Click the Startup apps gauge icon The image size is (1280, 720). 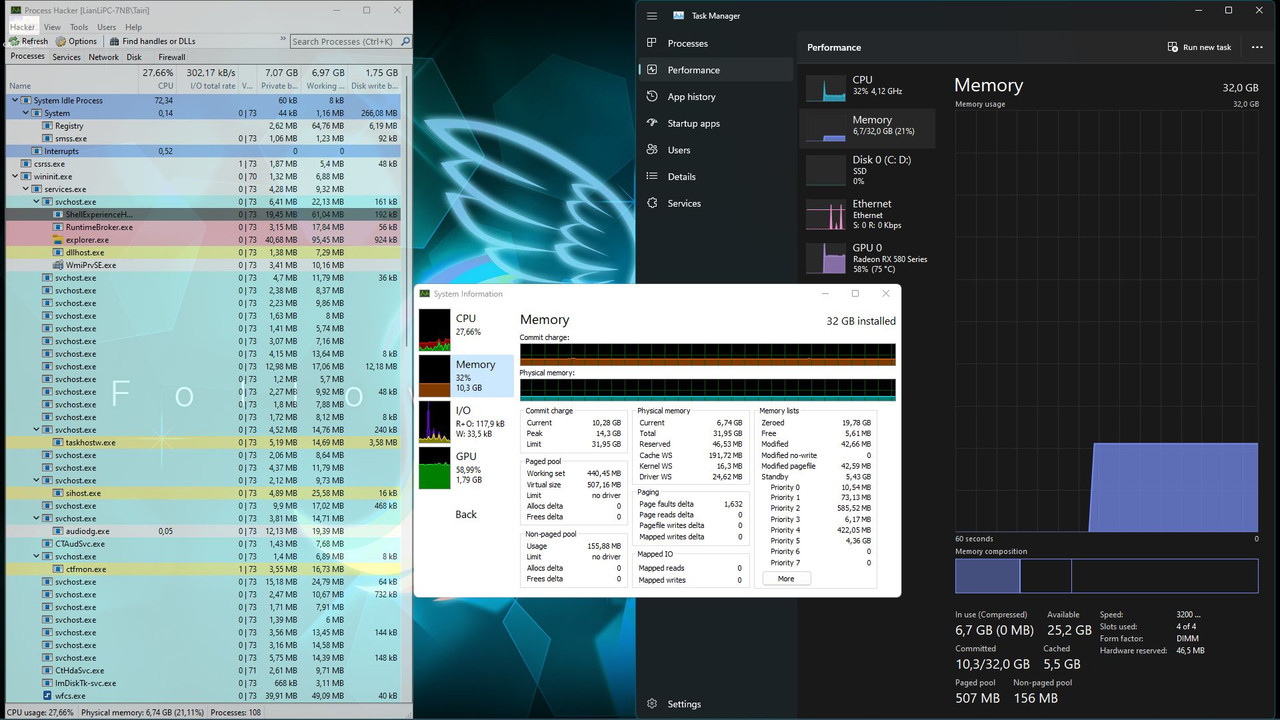652,123
